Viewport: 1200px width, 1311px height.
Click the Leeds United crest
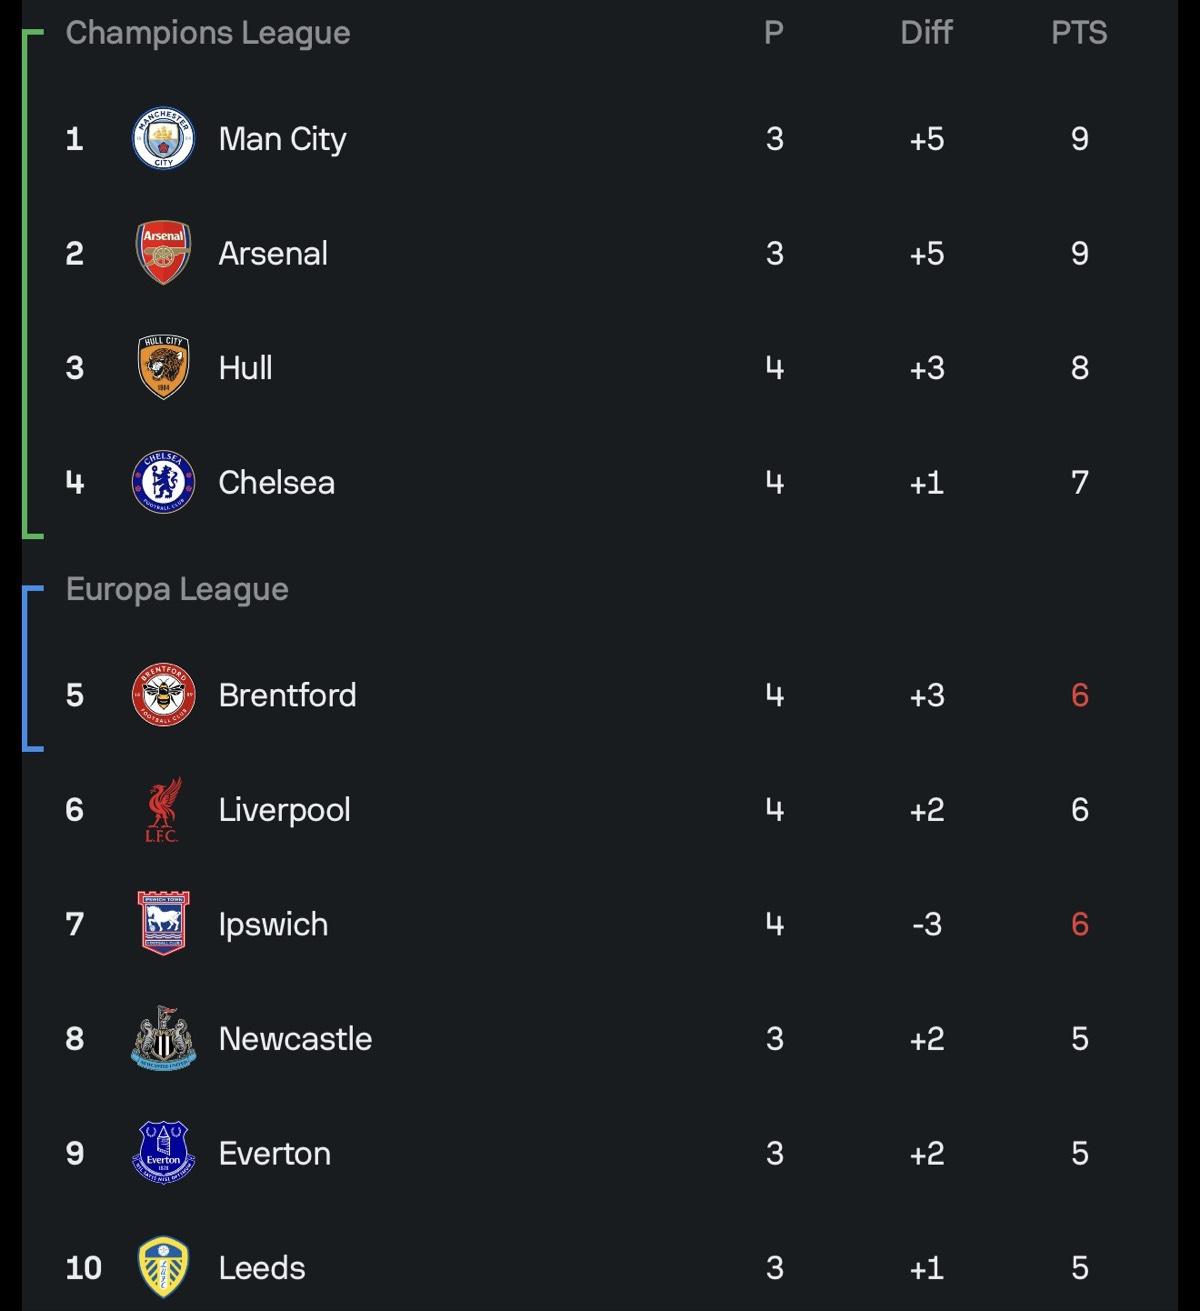pos(163,1268)
